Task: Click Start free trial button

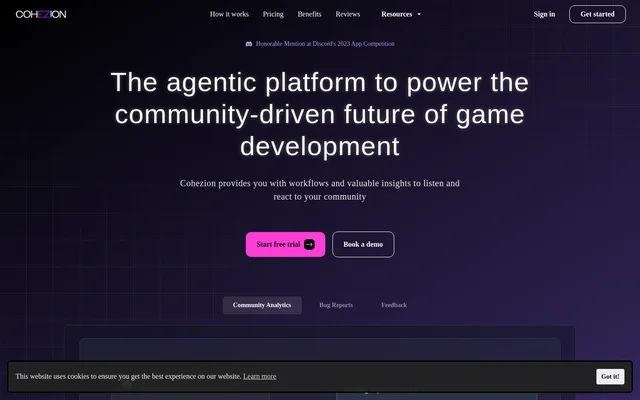Action: 285,244
